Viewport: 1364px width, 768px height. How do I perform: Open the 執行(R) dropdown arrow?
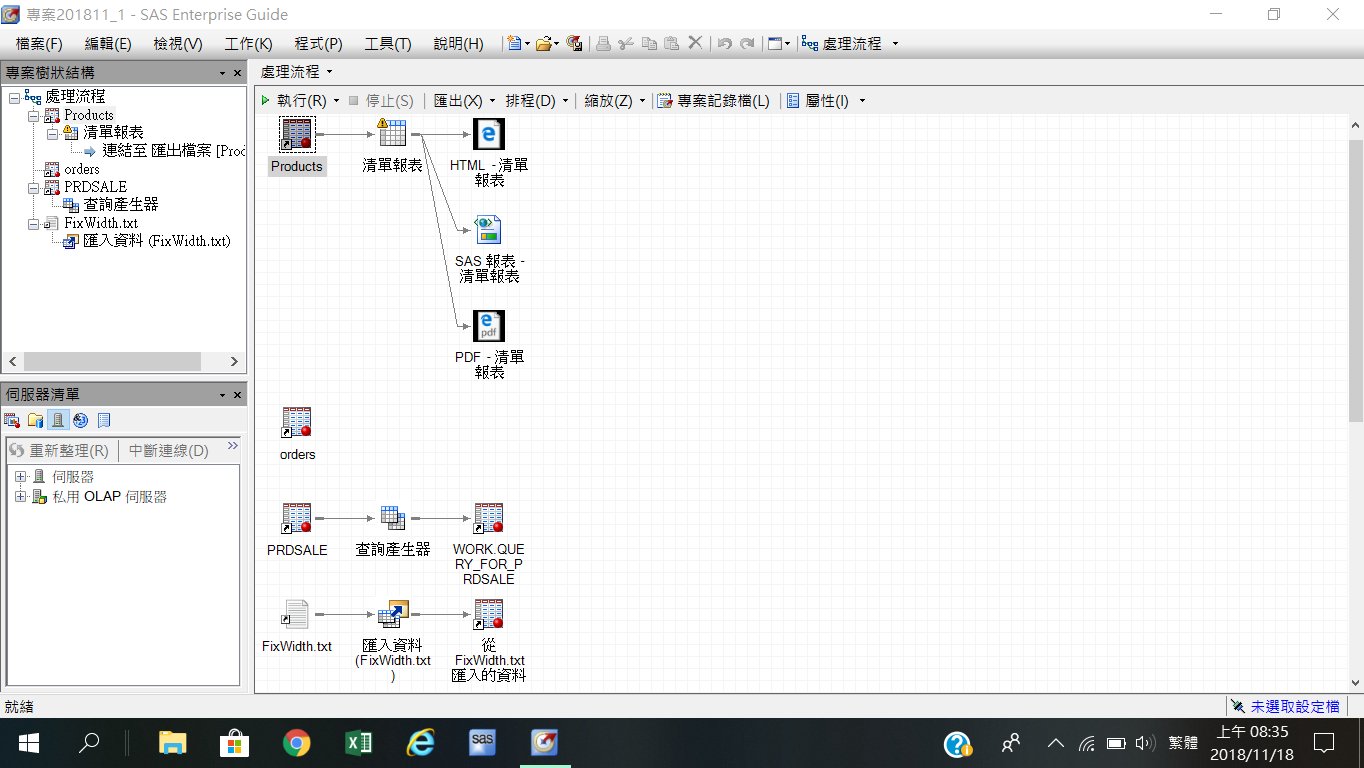336,101
